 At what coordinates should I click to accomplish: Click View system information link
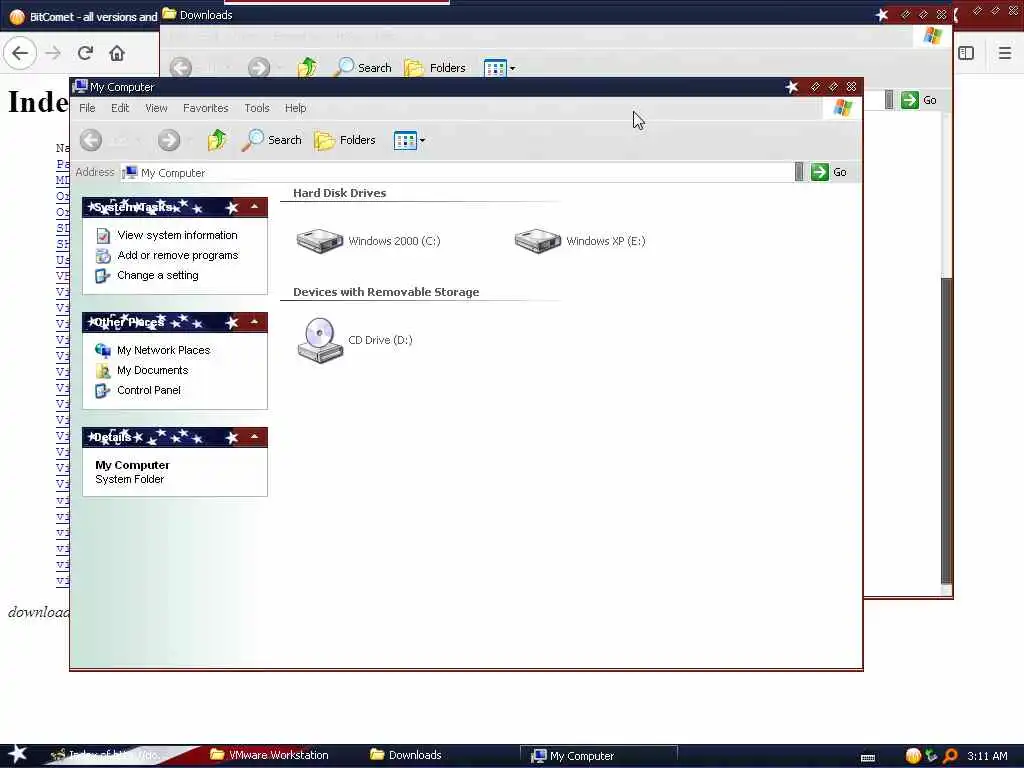[x=177, y=235]
